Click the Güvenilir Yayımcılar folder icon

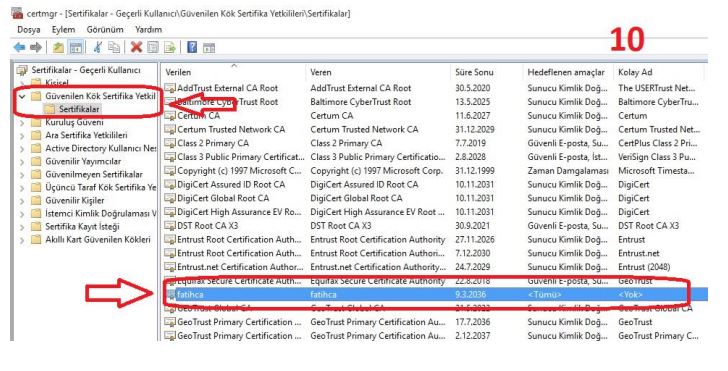(36, 162)
